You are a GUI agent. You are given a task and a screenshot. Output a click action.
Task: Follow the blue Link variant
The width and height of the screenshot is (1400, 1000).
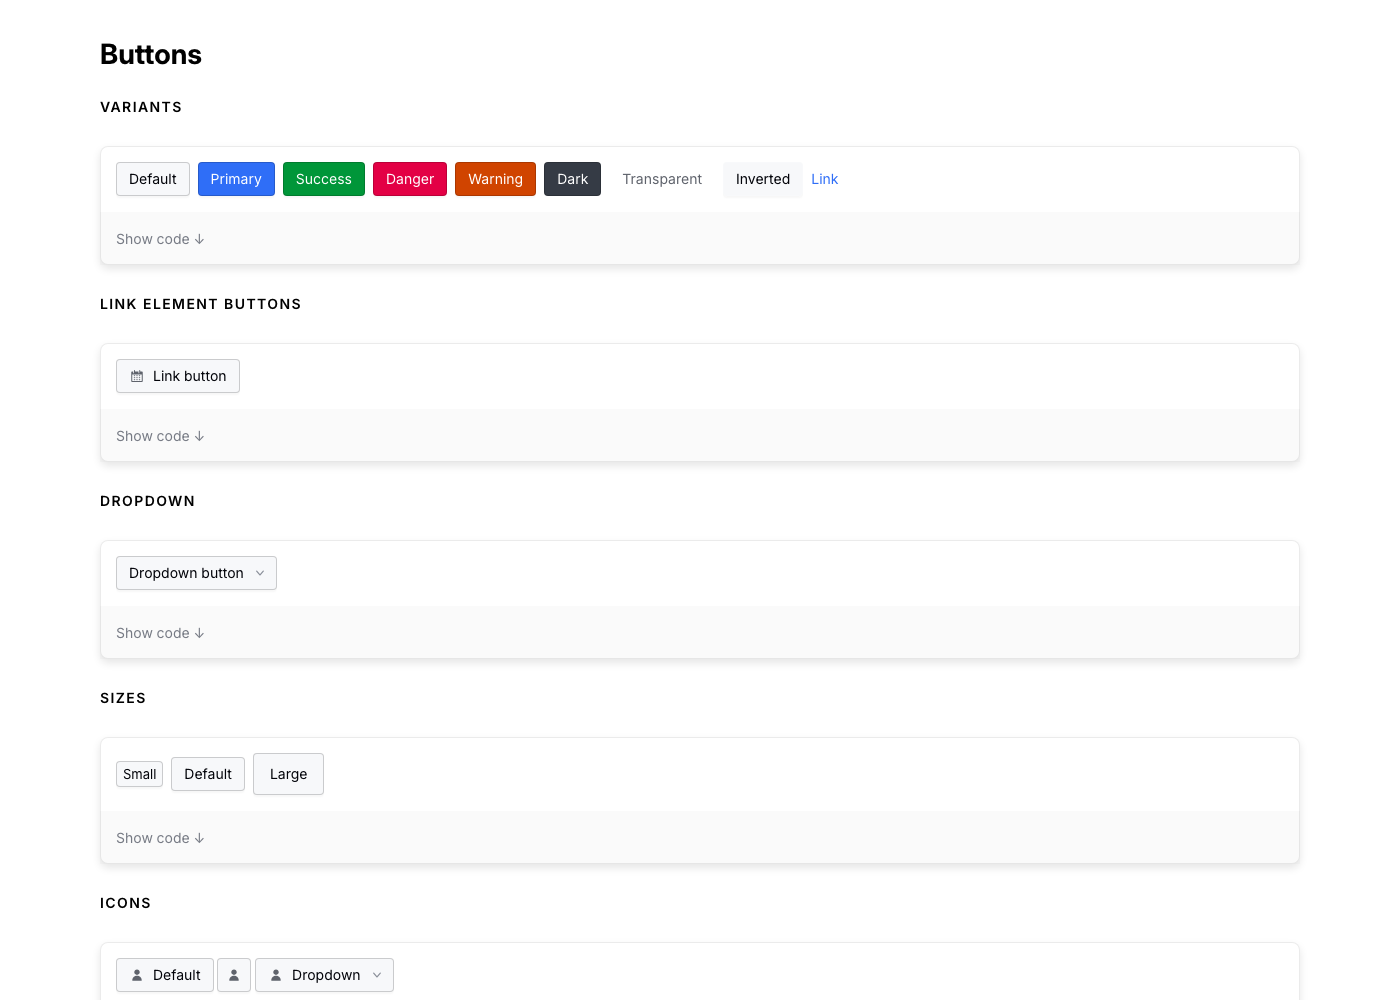[x=825, y=179]
